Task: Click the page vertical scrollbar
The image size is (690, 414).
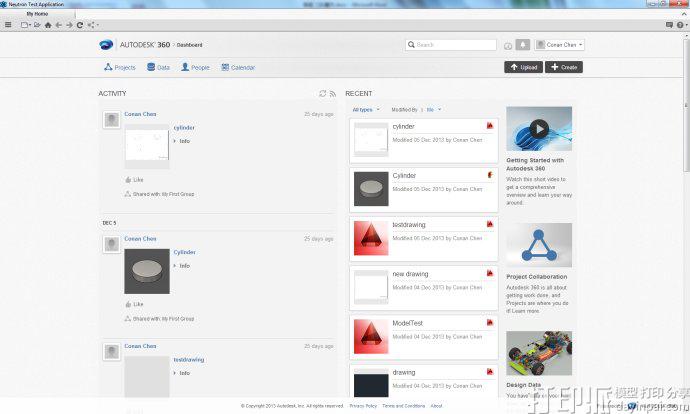Action: pyautogui.click(x=686, y=106)
